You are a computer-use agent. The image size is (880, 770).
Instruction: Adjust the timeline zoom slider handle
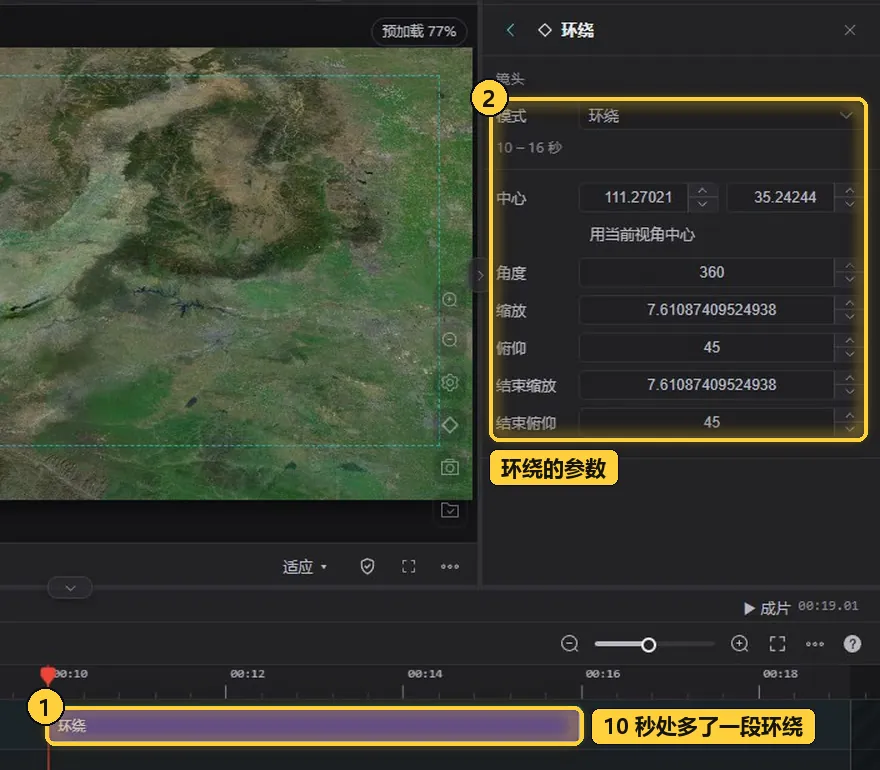pos(648,644)
